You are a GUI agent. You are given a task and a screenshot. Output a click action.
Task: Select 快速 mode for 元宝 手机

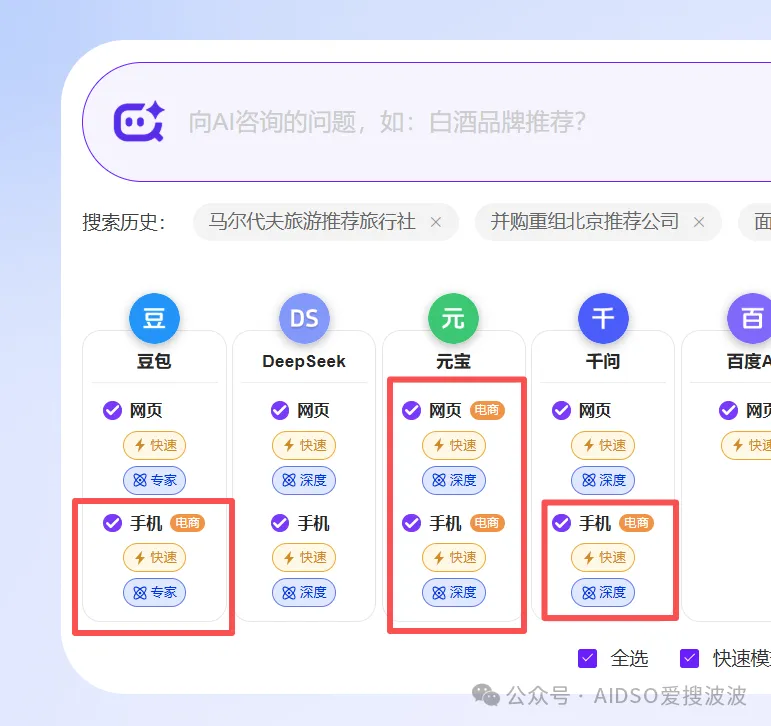click(x=454, y=557)
